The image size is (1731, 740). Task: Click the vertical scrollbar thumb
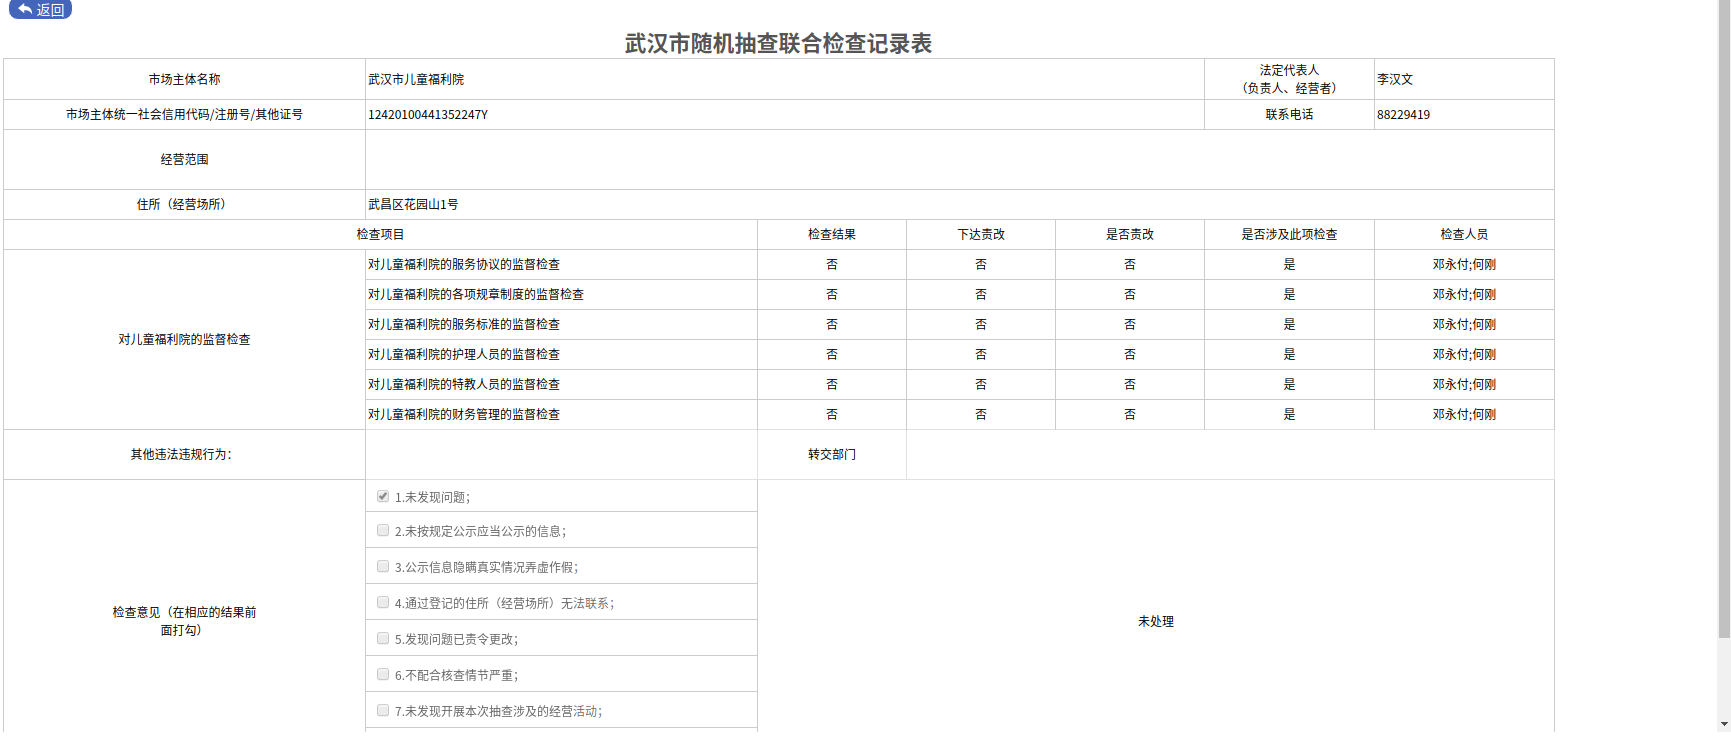coord(1724,320)
